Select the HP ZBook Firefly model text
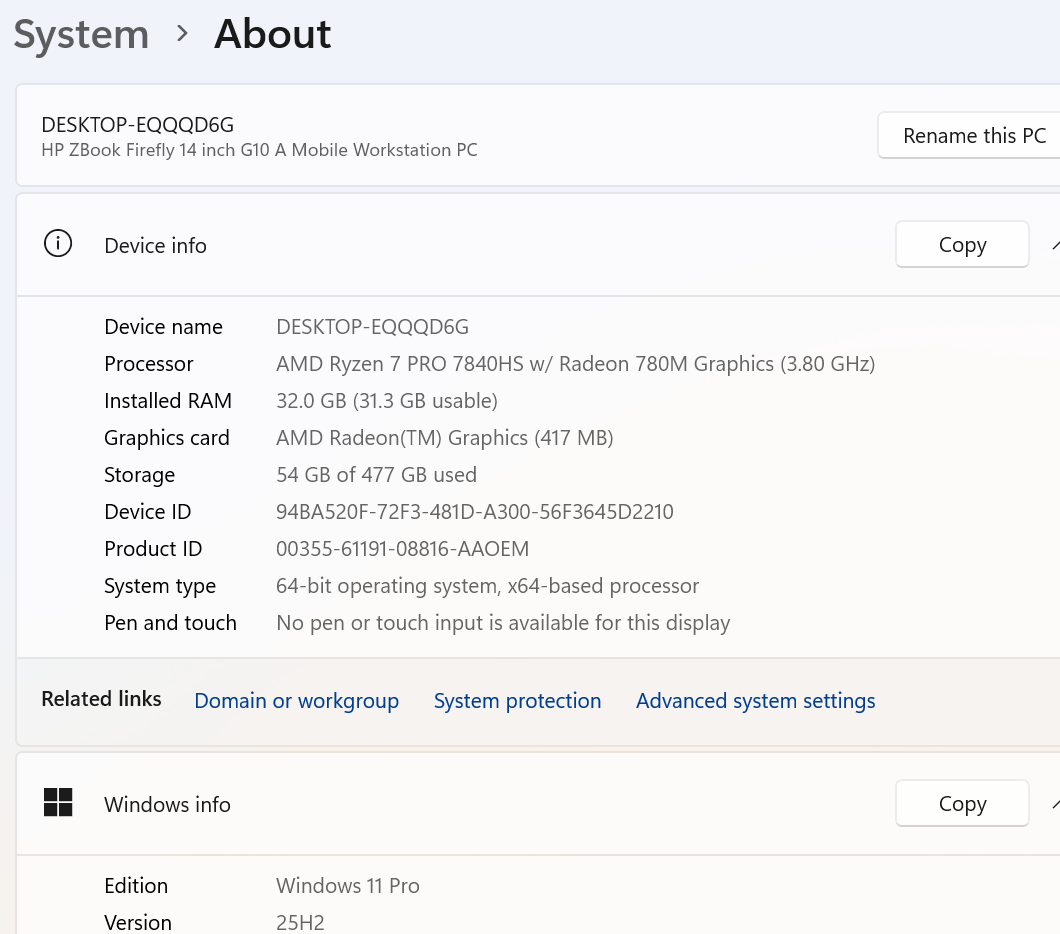The width and height of the screenshot is (1060, 934). 259,149
